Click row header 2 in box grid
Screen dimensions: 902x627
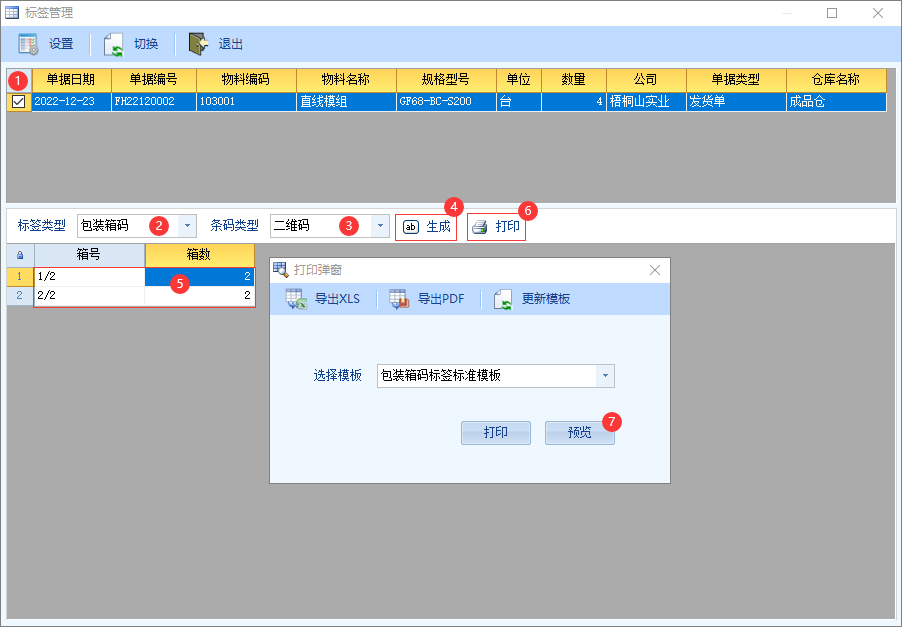click(x=20, y=296)
